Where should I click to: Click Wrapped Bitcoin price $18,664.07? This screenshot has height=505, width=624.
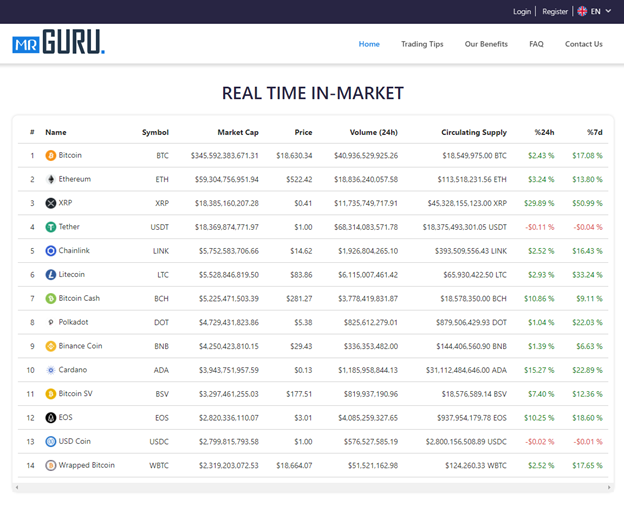tap(294, 466)
